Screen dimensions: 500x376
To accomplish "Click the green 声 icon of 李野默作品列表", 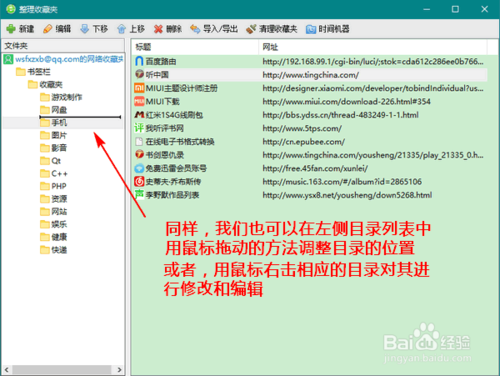I will (x=139, y=194).
